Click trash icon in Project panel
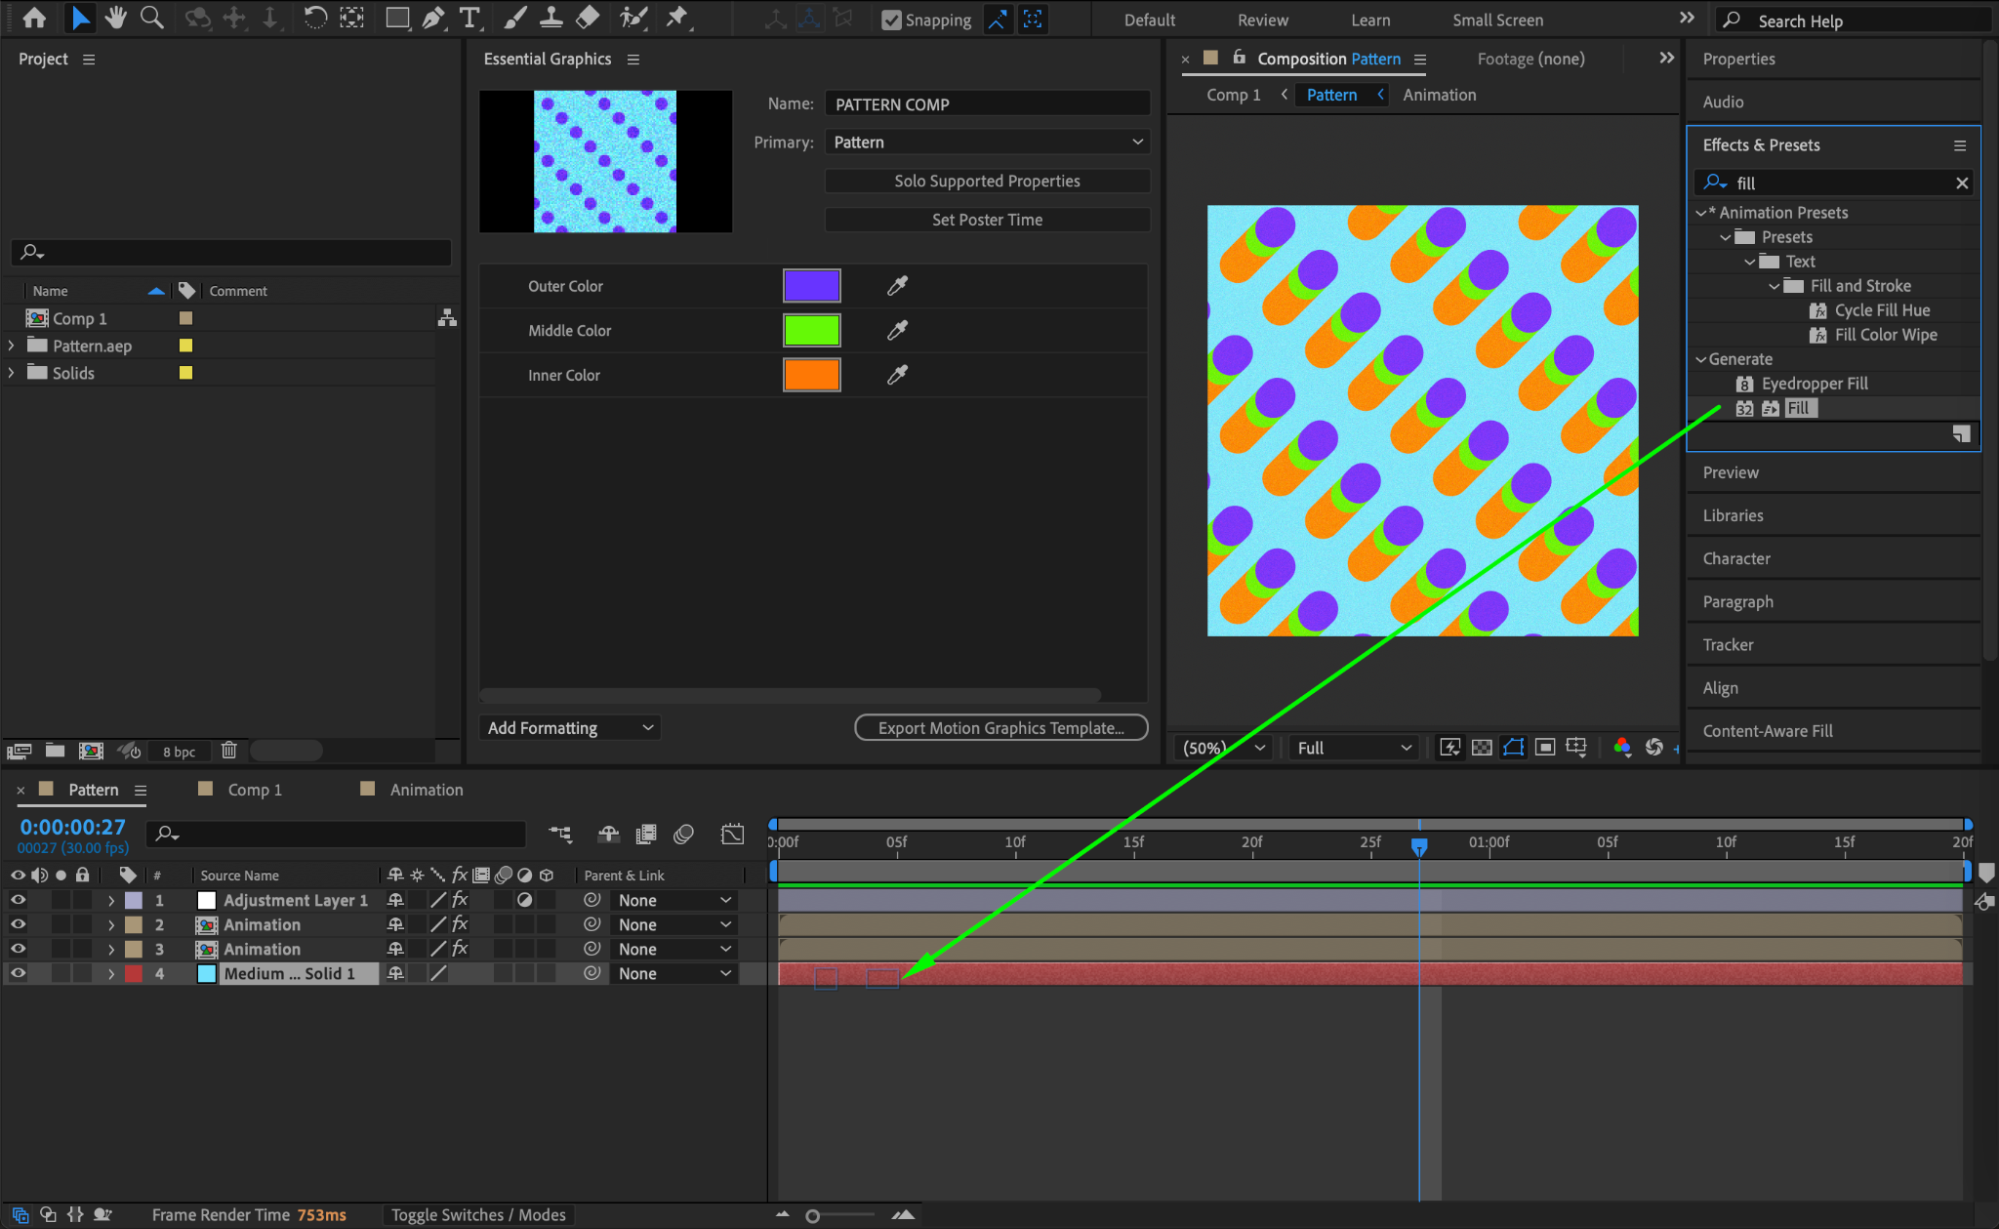 point(229,750)
